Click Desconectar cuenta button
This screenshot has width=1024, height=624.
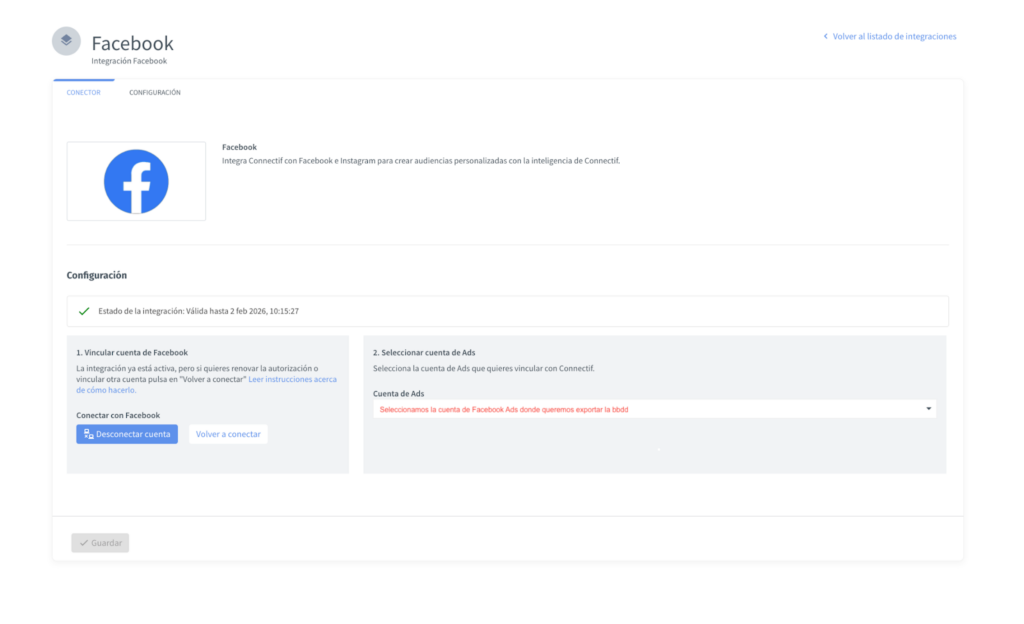127,434
